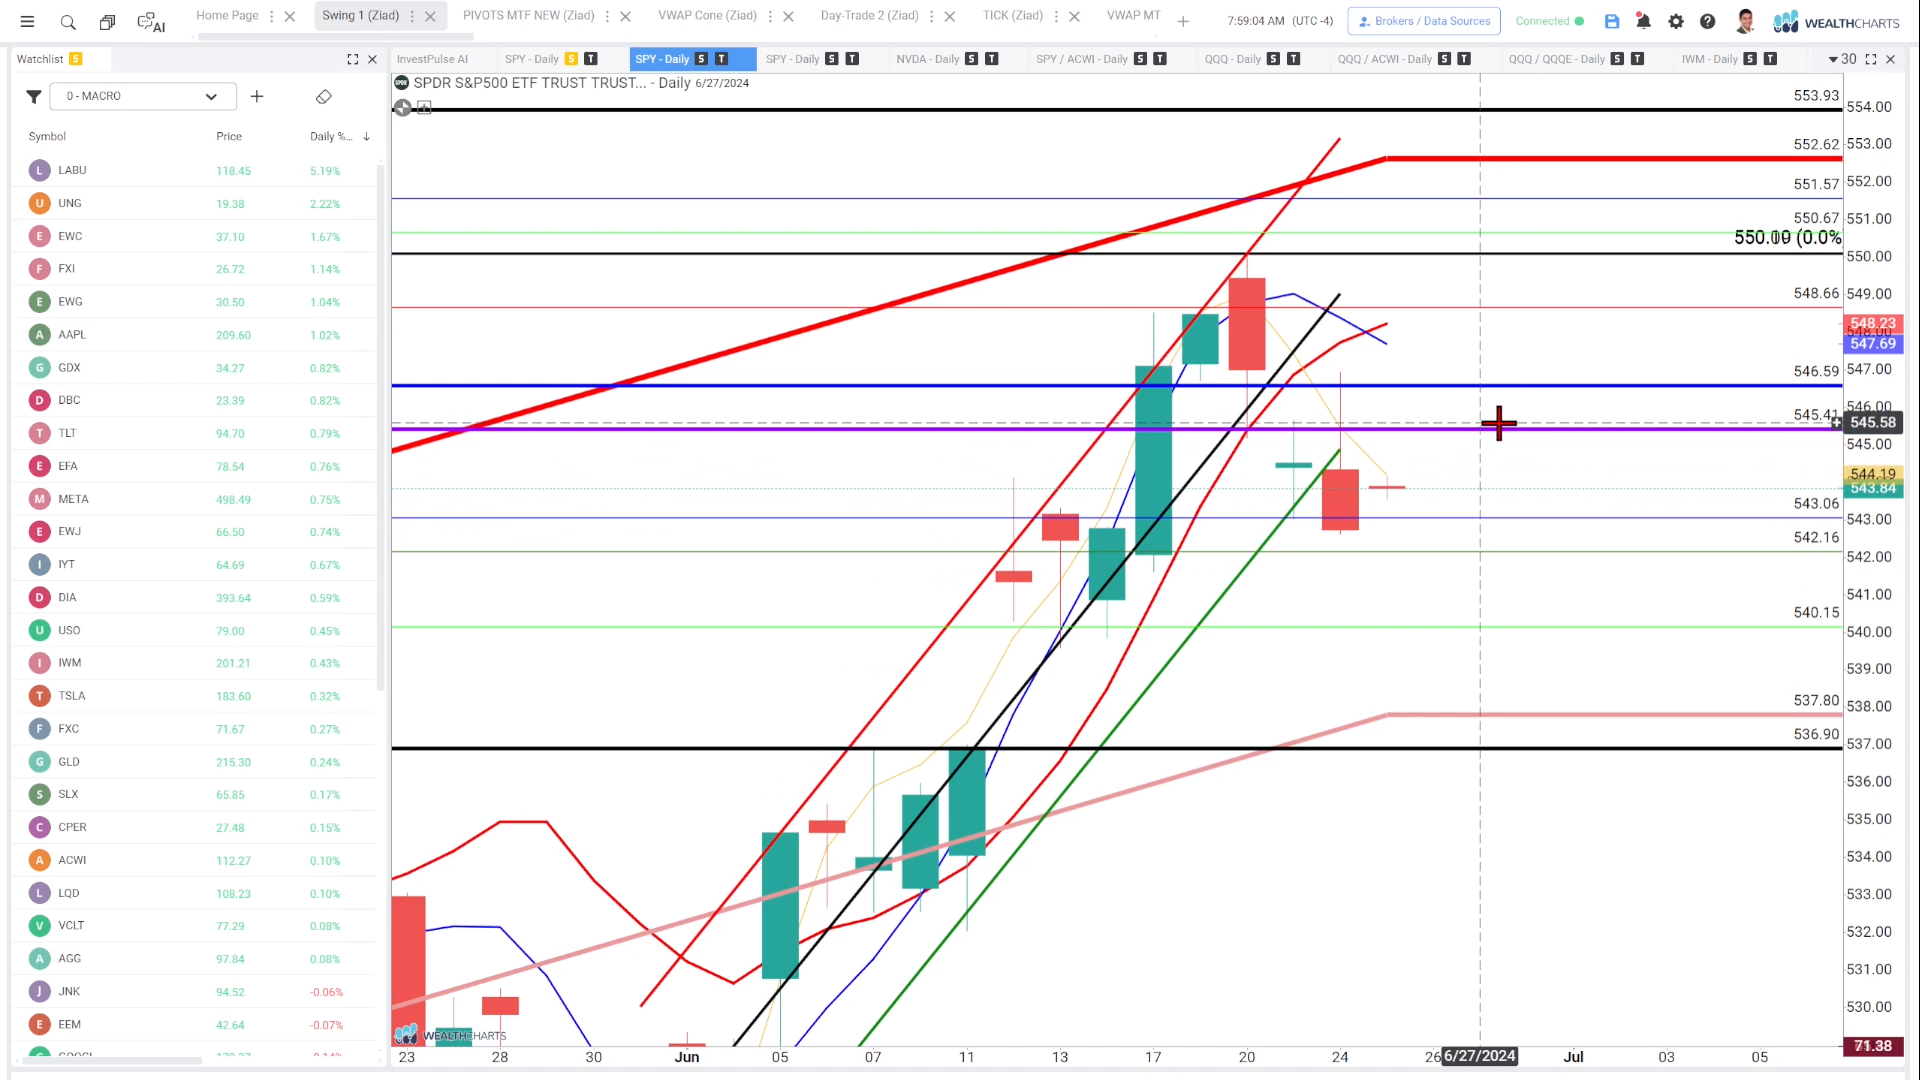Select IWM row in the watchlist
The image size is (1920, 1080).
196,663
